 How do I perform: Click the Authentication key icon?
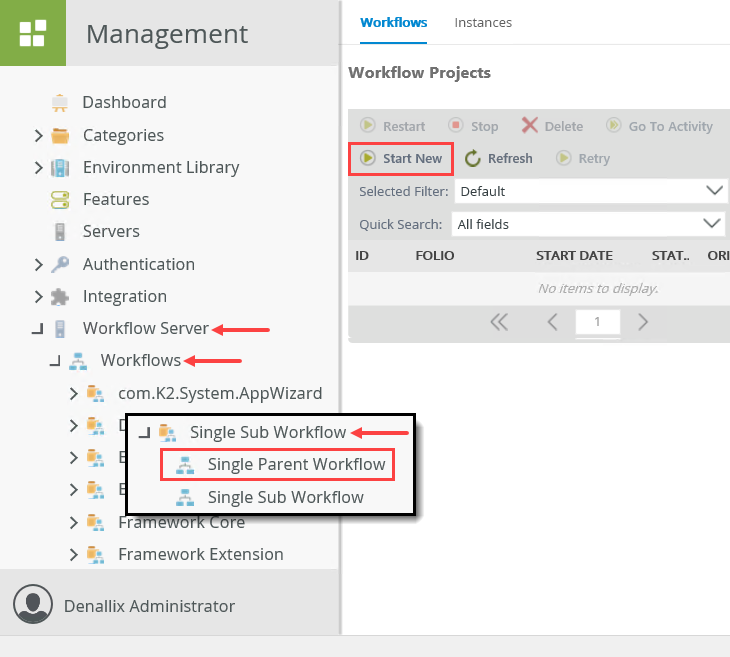60,264
